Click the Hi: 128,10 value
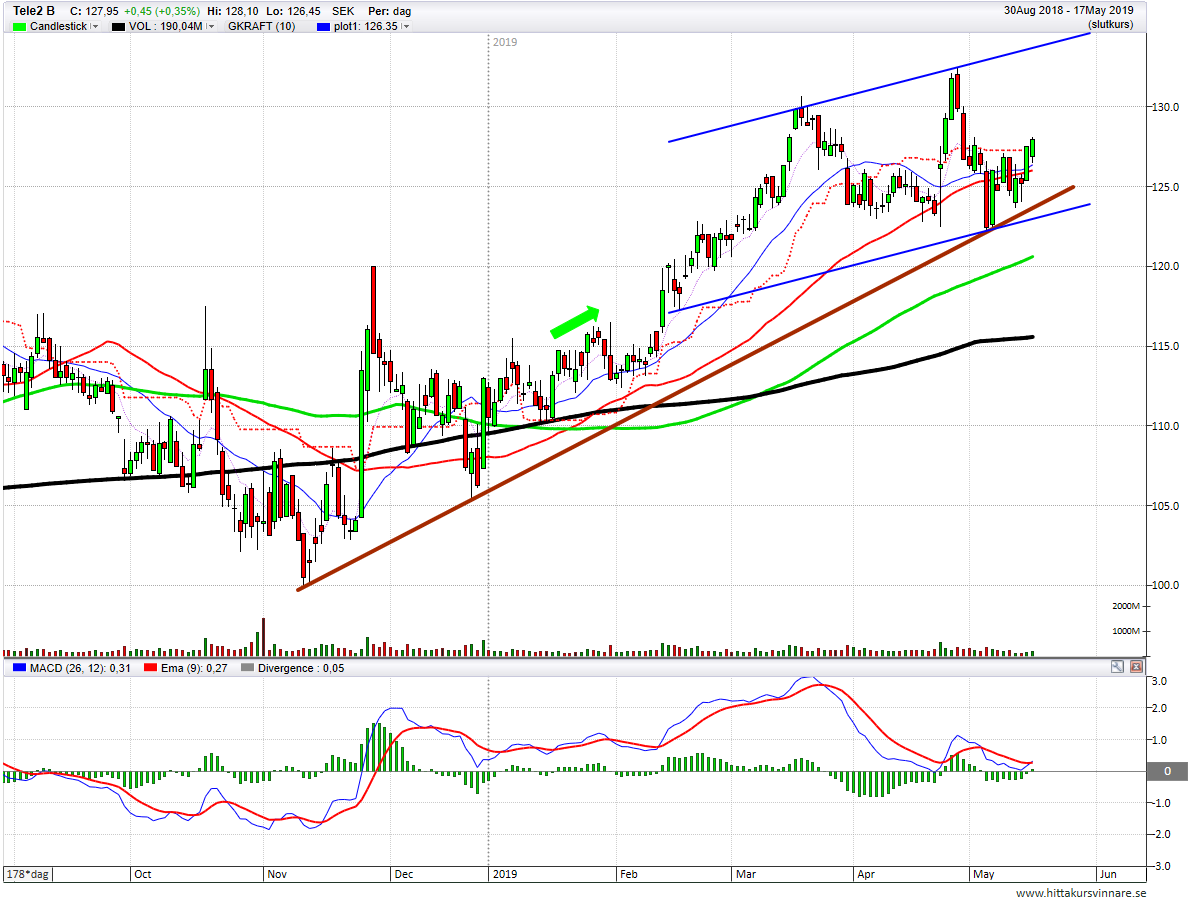The image size is (1191, 898). pyautogui.click(x=232, y=11)
